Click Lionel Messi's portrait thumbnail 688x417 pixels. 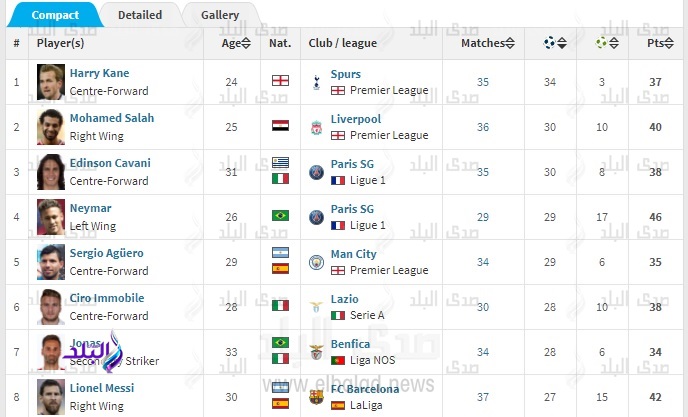click(x=51, y=396)
